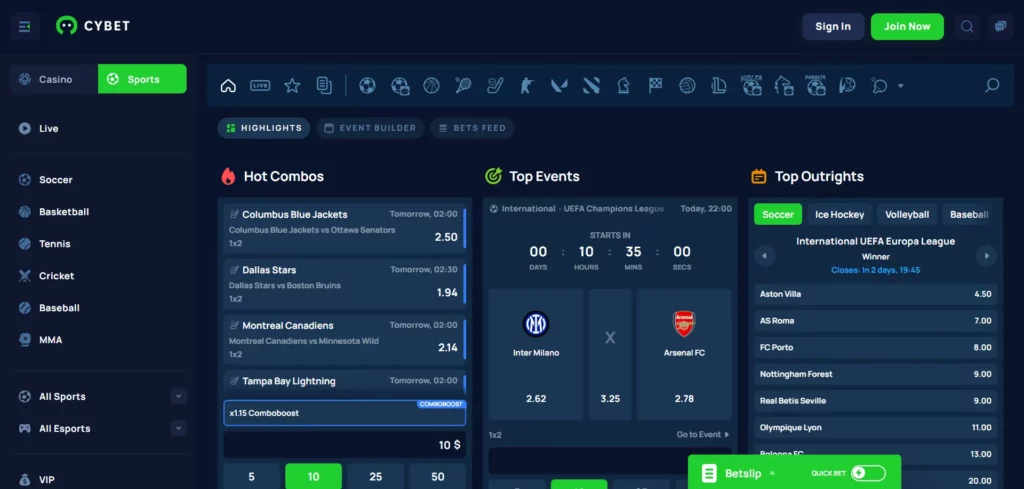Expand the All Esports chevron
Viewport: 1024px width, 489px height.
point(178,428)
